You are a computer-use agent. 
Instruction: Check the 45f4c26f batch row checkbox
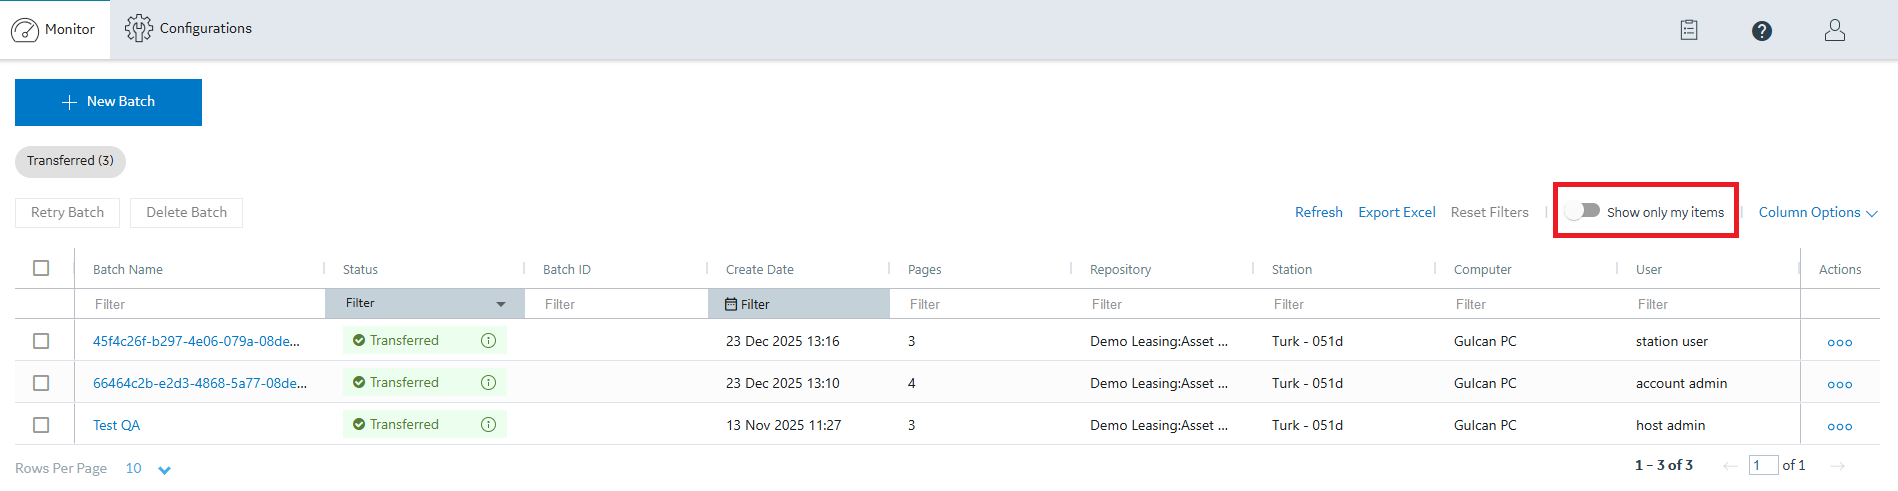pos(41,341)
